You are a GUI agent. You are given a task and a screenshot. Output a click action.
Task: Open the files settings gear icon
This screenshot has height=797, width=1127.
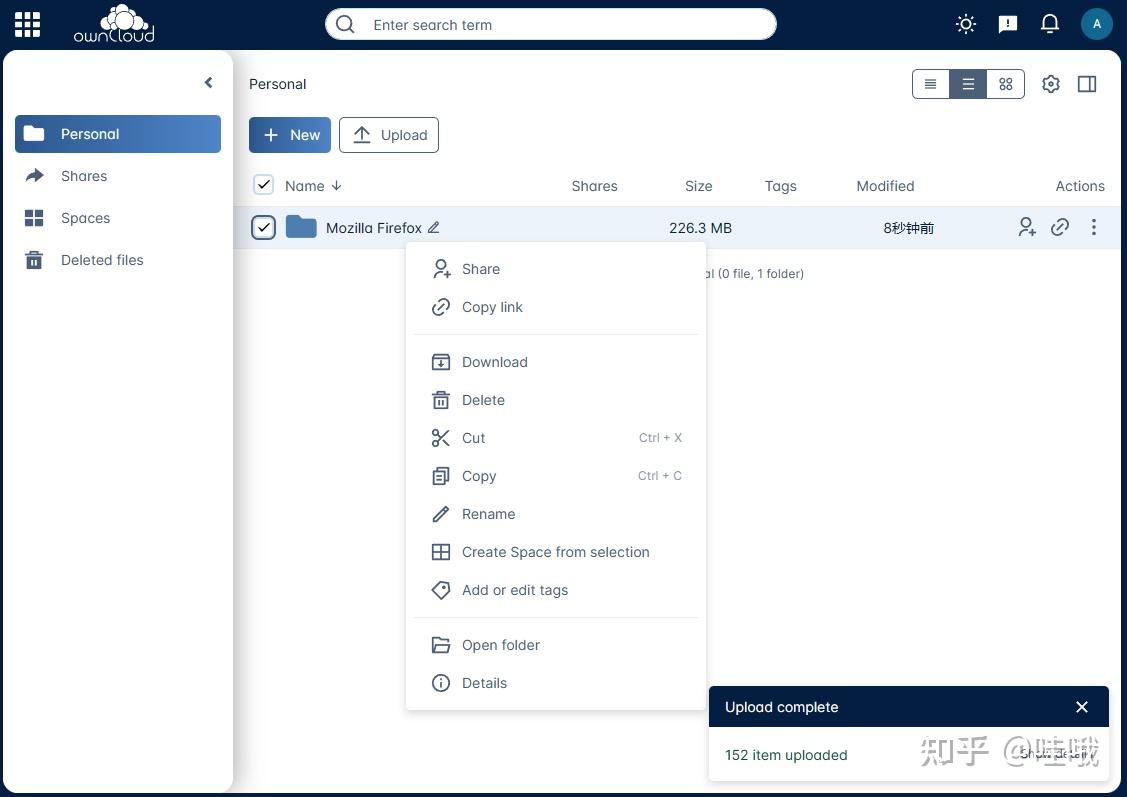click(1050, 84)
